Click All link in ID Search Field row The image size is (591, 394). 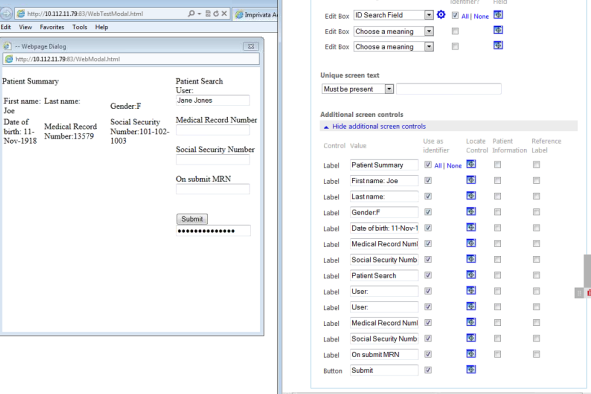point(465,17)
